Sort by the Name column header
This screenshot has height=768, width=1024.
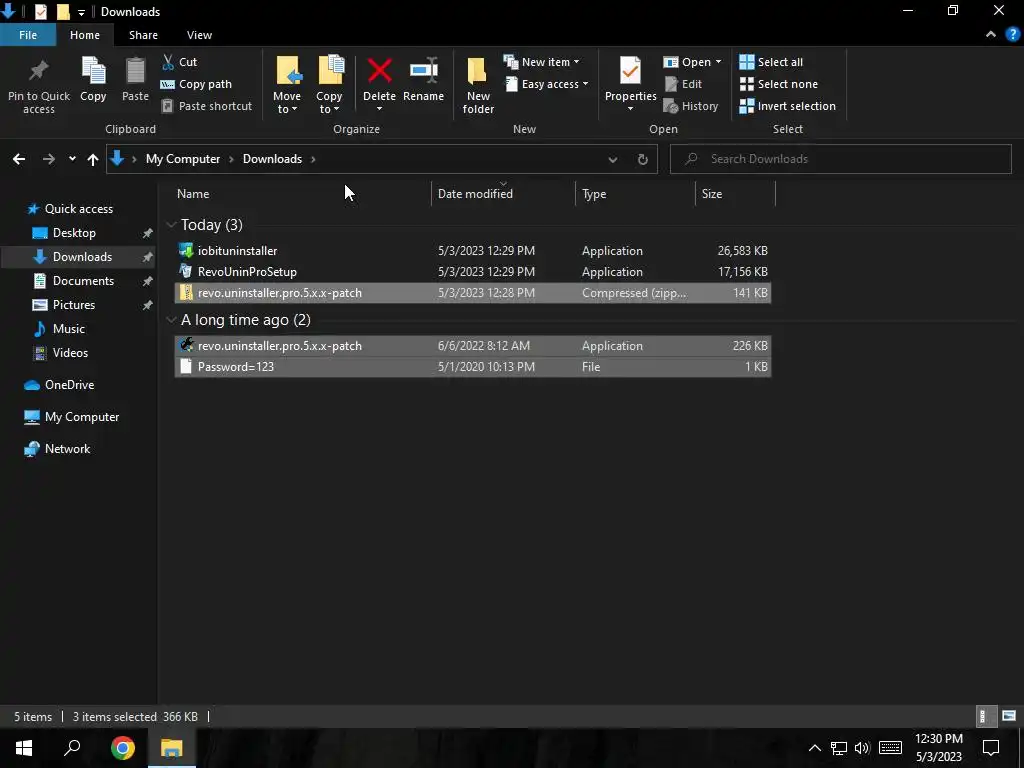[x=193, y=194]
